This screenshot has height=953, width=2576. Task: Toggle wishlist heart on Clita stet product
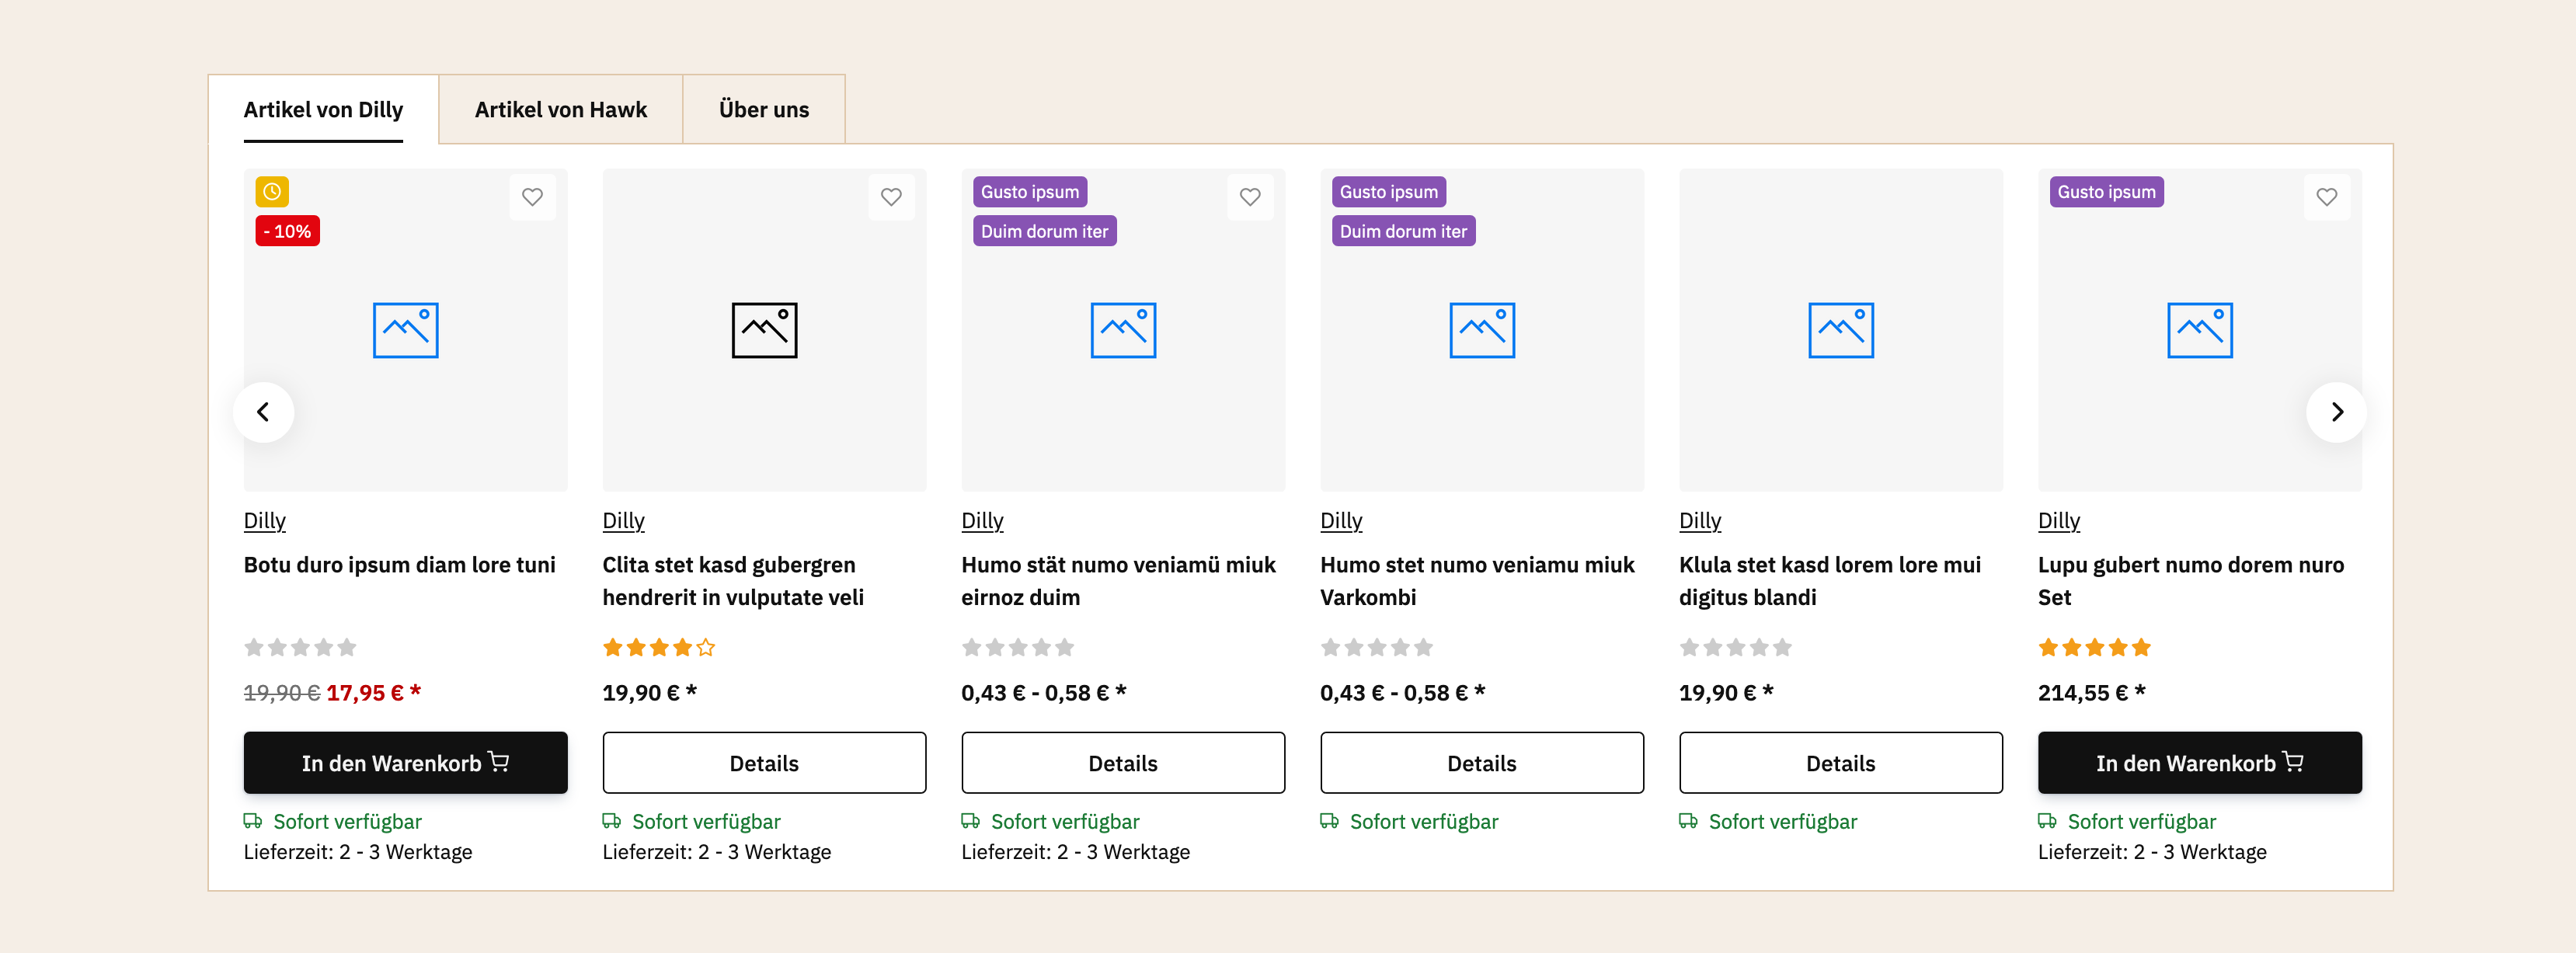tap(891, 197)
